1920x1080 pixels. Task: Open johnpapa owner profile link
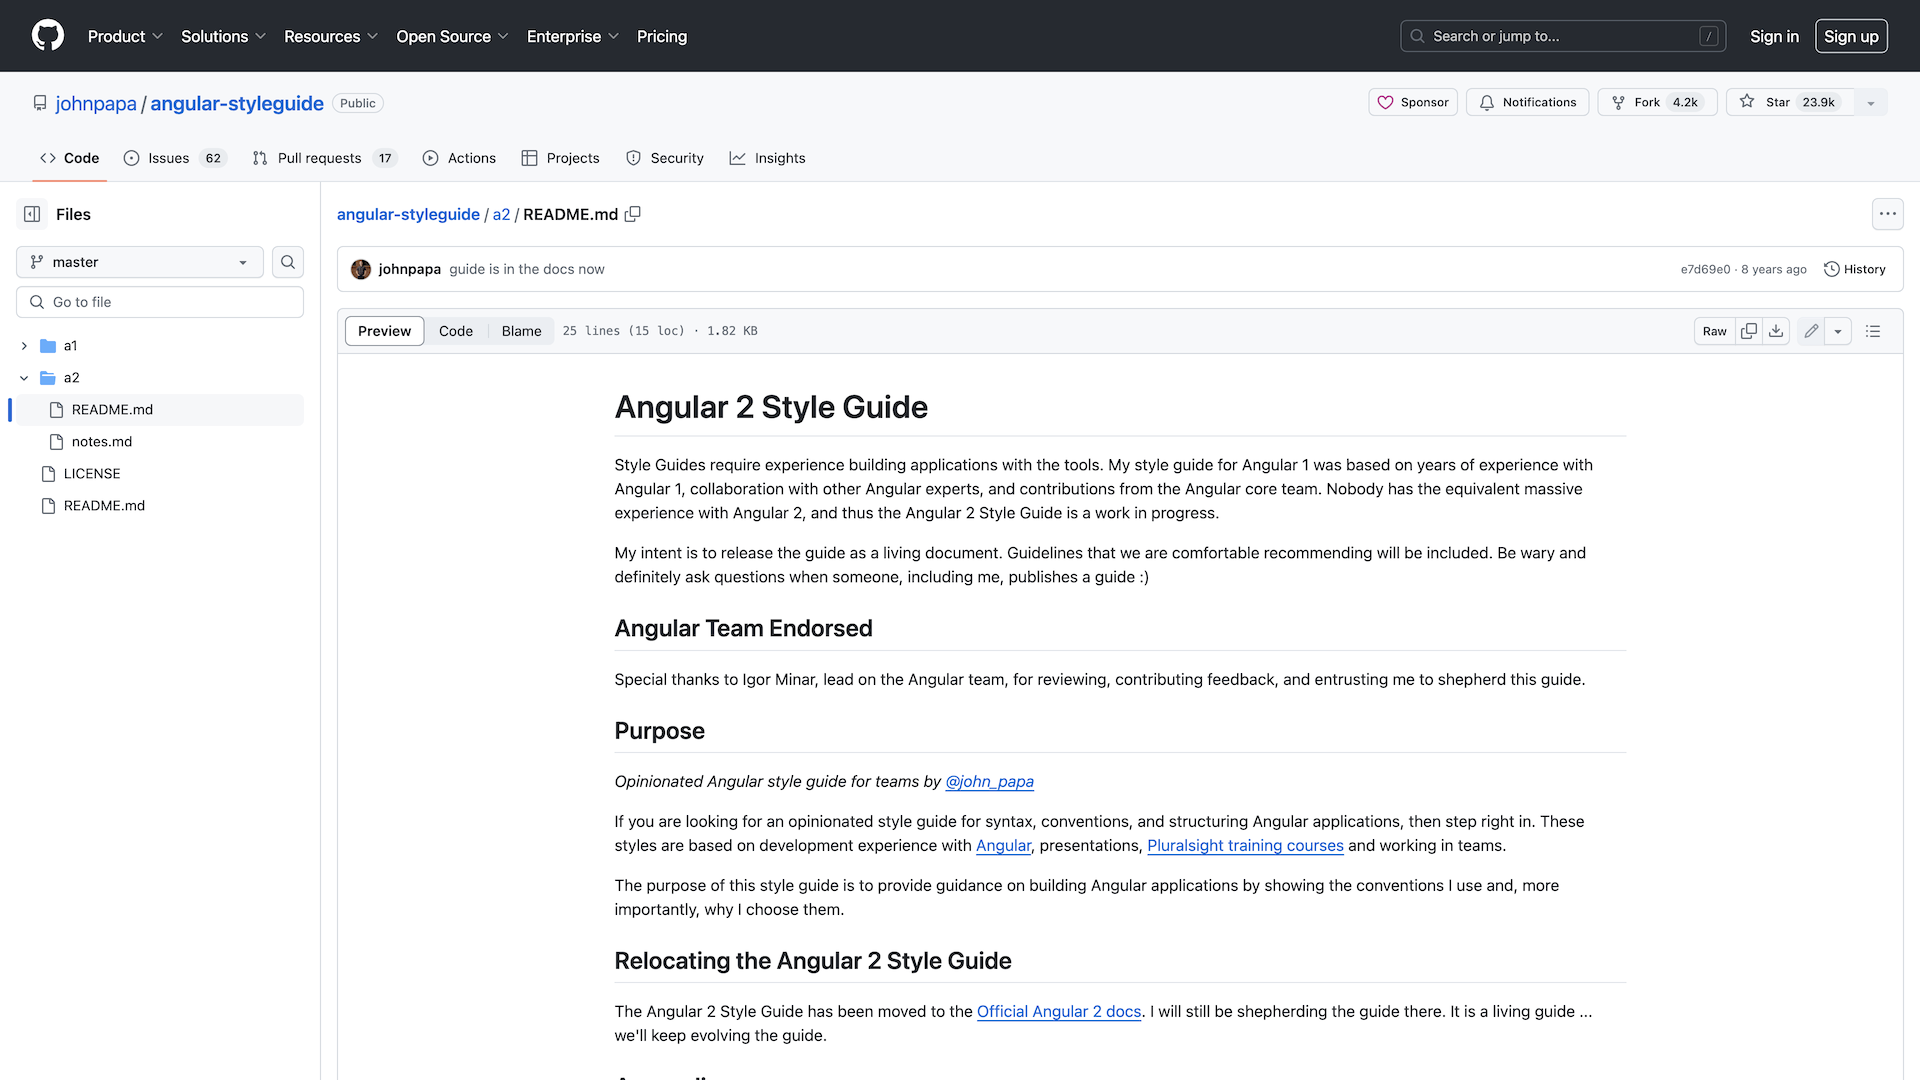click(96, 103)
